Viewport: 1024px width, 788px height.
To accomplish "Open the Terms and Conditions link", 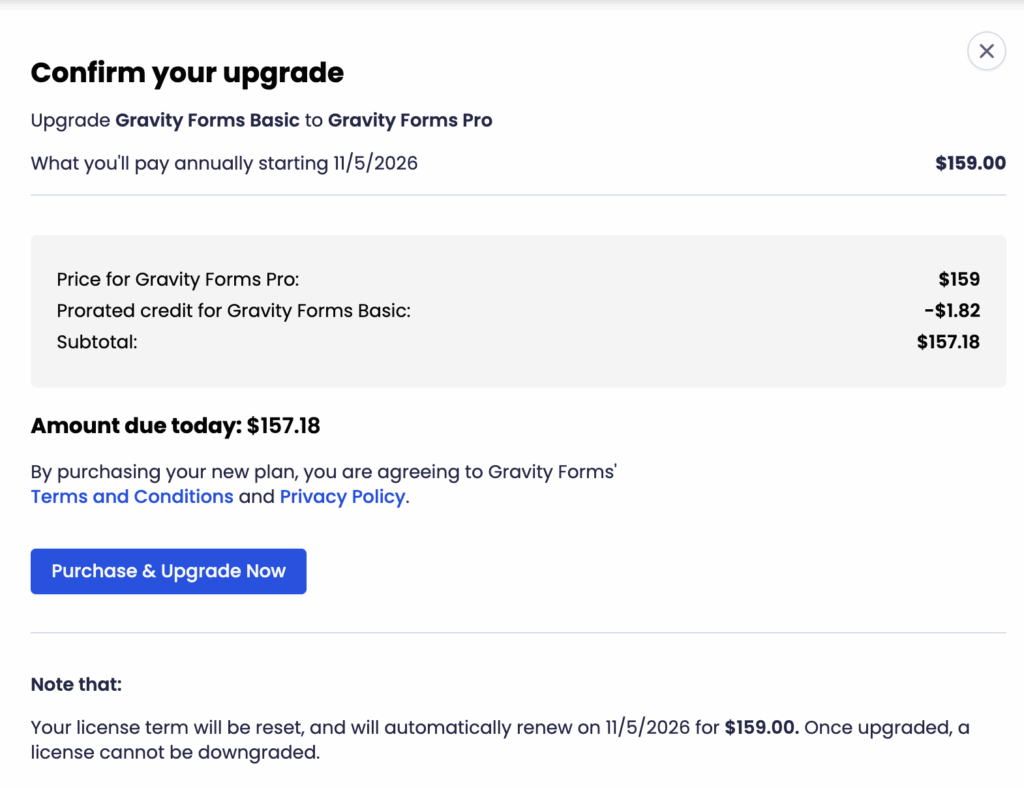I will pos(131,496).
